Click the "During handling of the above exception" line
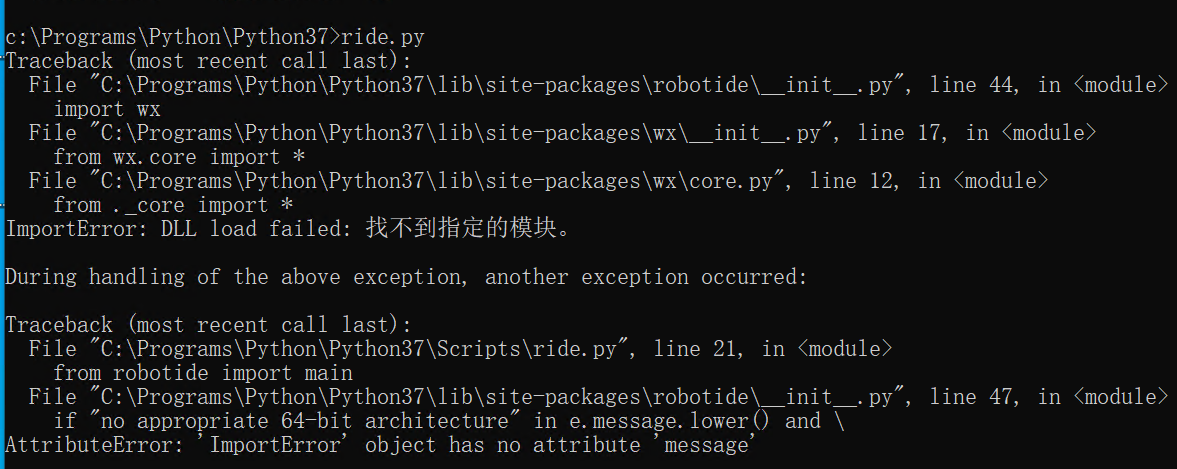Screen dimensions: 1177x469 [405, 277]
